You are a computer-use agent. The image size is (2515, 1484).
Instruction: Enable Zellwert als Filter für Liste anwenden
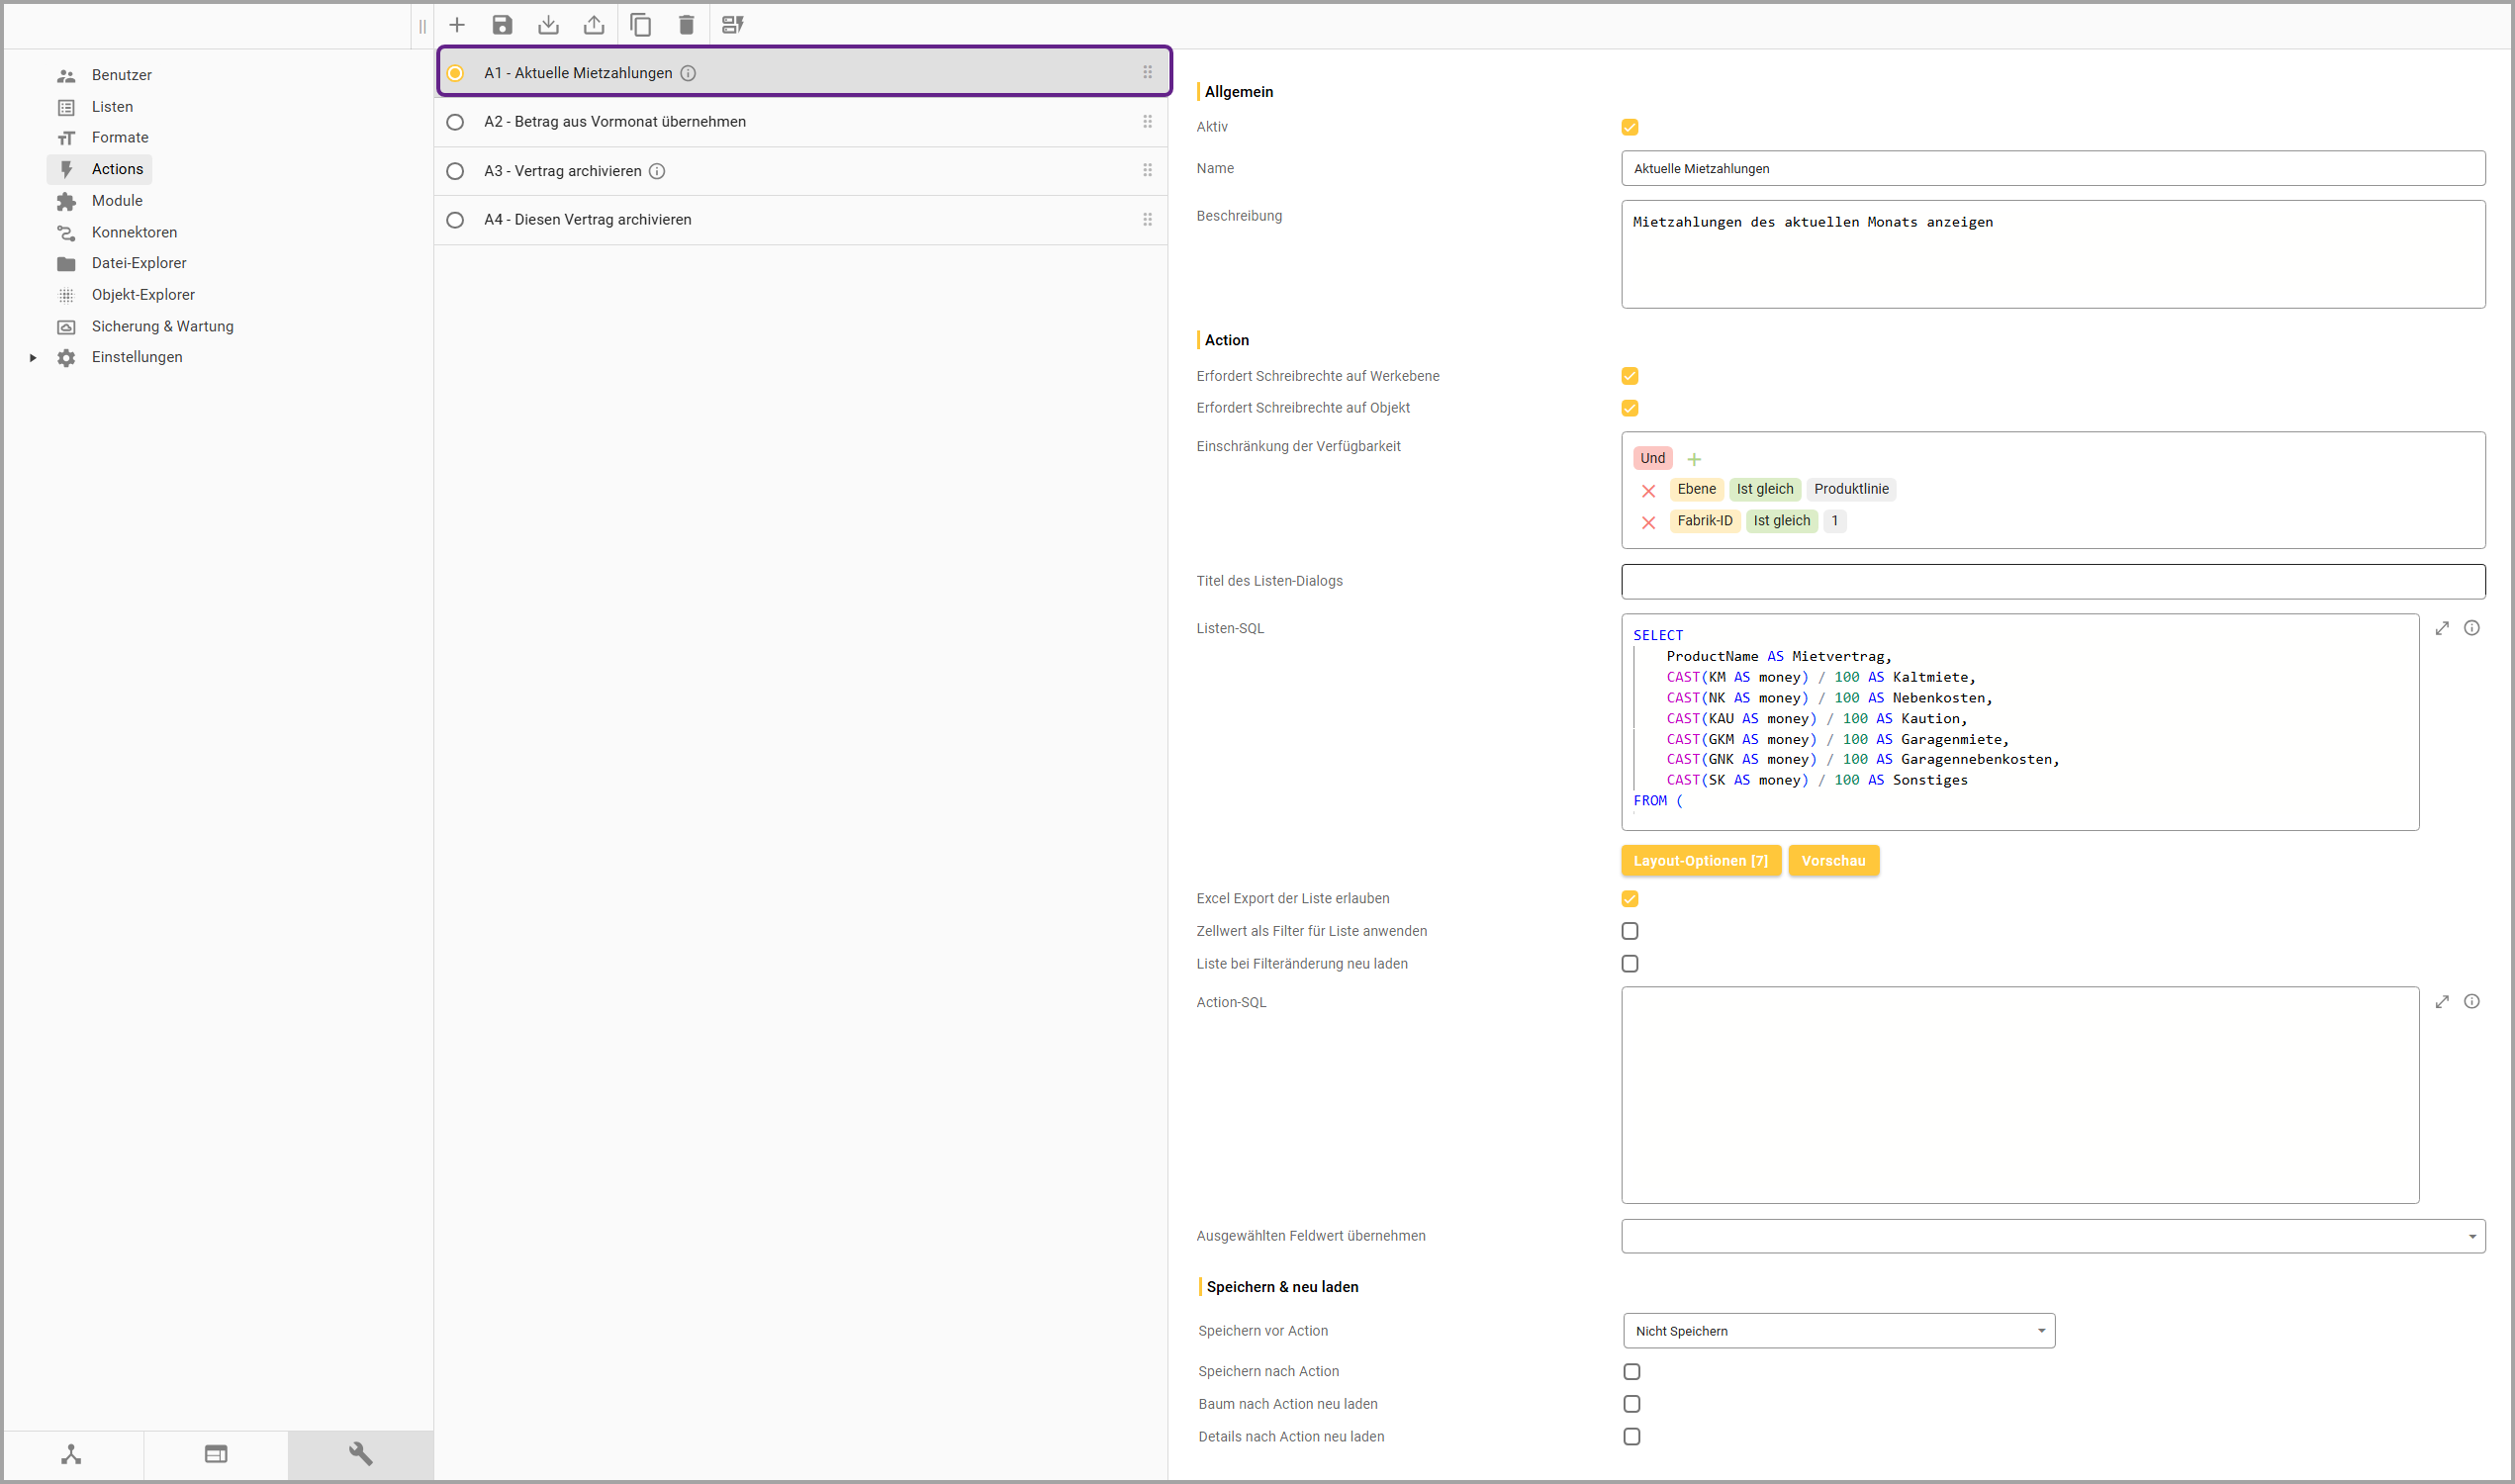coord(1630,931)
